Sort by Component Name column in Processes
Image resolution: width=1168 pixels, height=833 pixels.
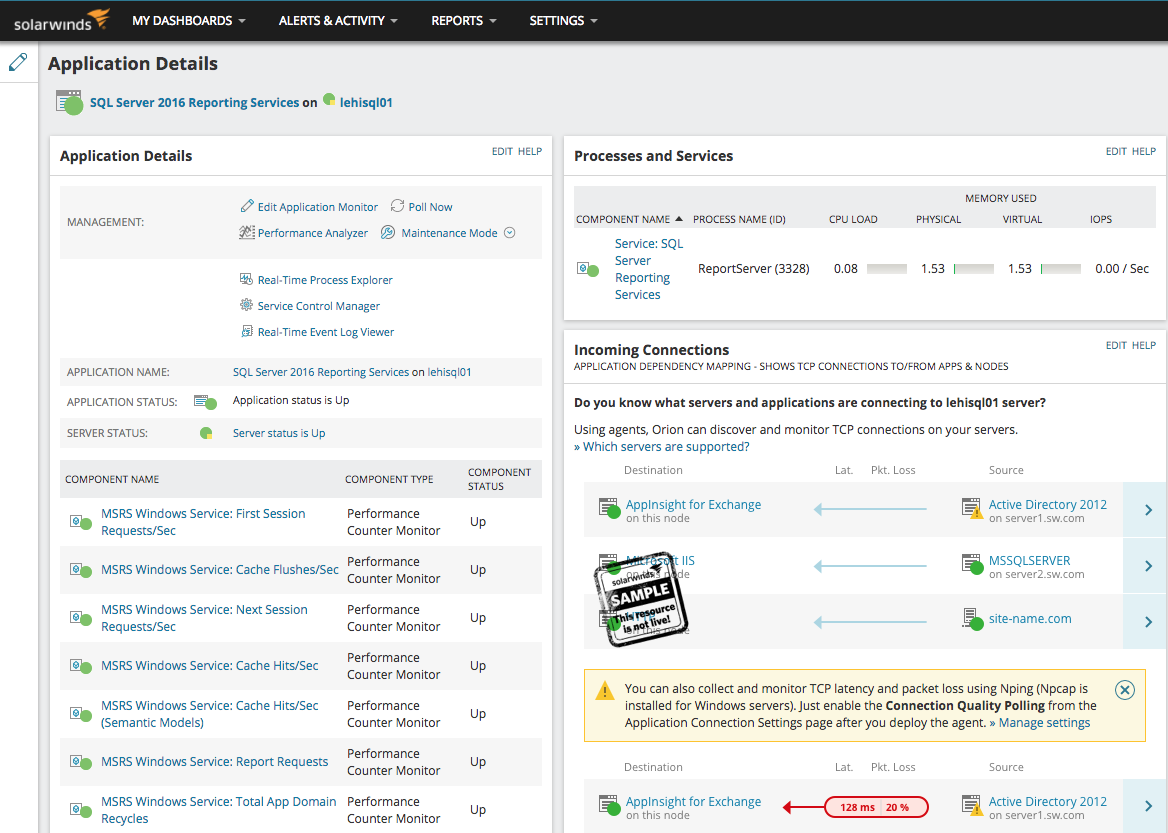[629, 219]
